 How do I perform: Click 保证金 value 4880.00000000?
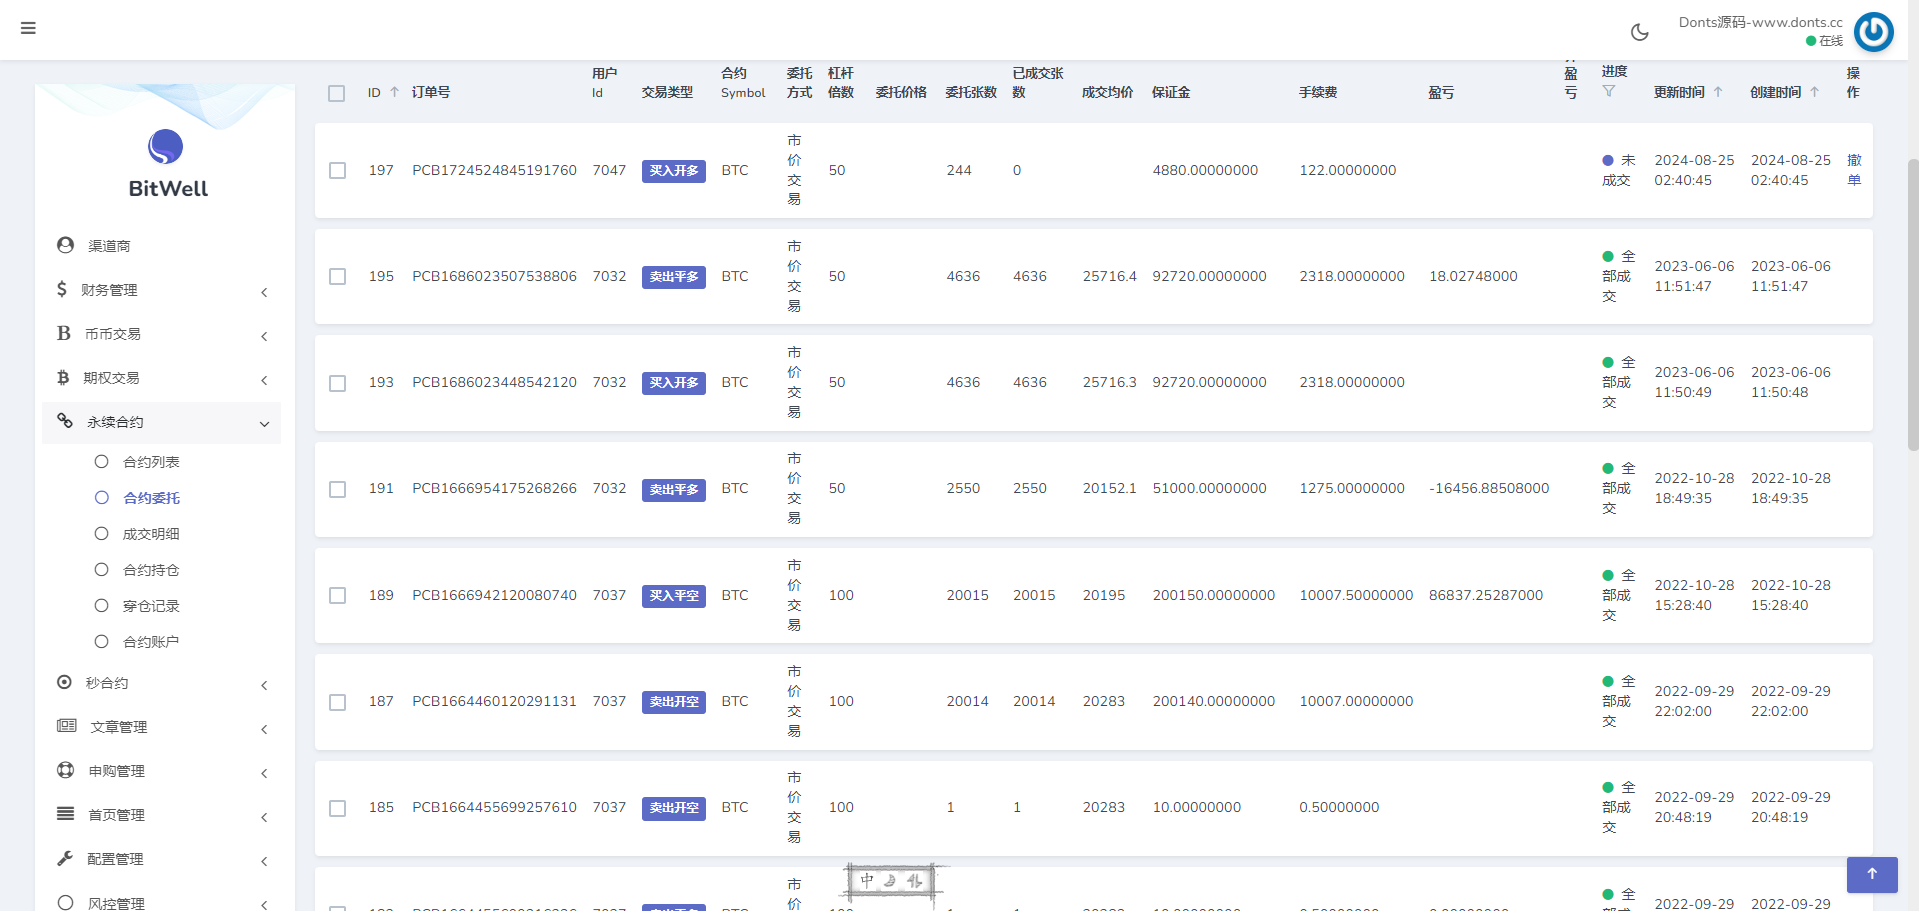click(1205, 170)
